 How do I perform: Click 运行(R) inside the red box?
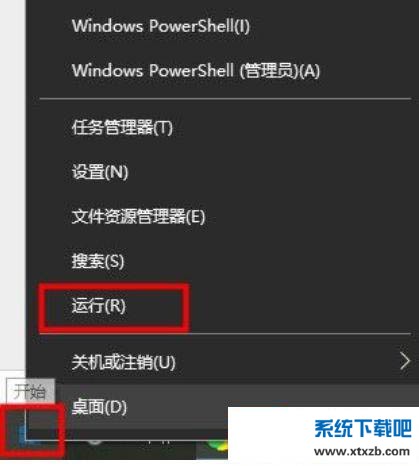99,306
